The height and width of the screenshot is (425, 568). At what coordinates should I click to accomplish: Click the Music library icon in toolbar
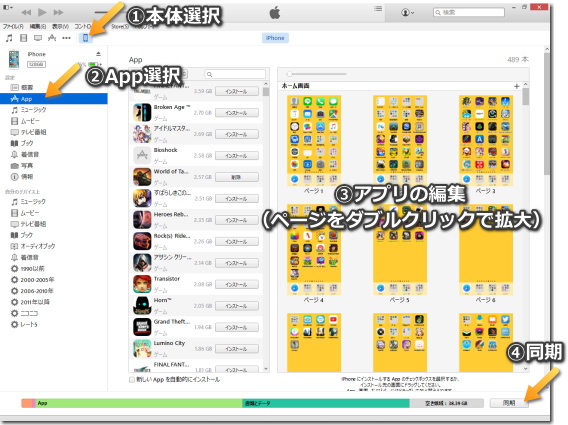(9, 38)
